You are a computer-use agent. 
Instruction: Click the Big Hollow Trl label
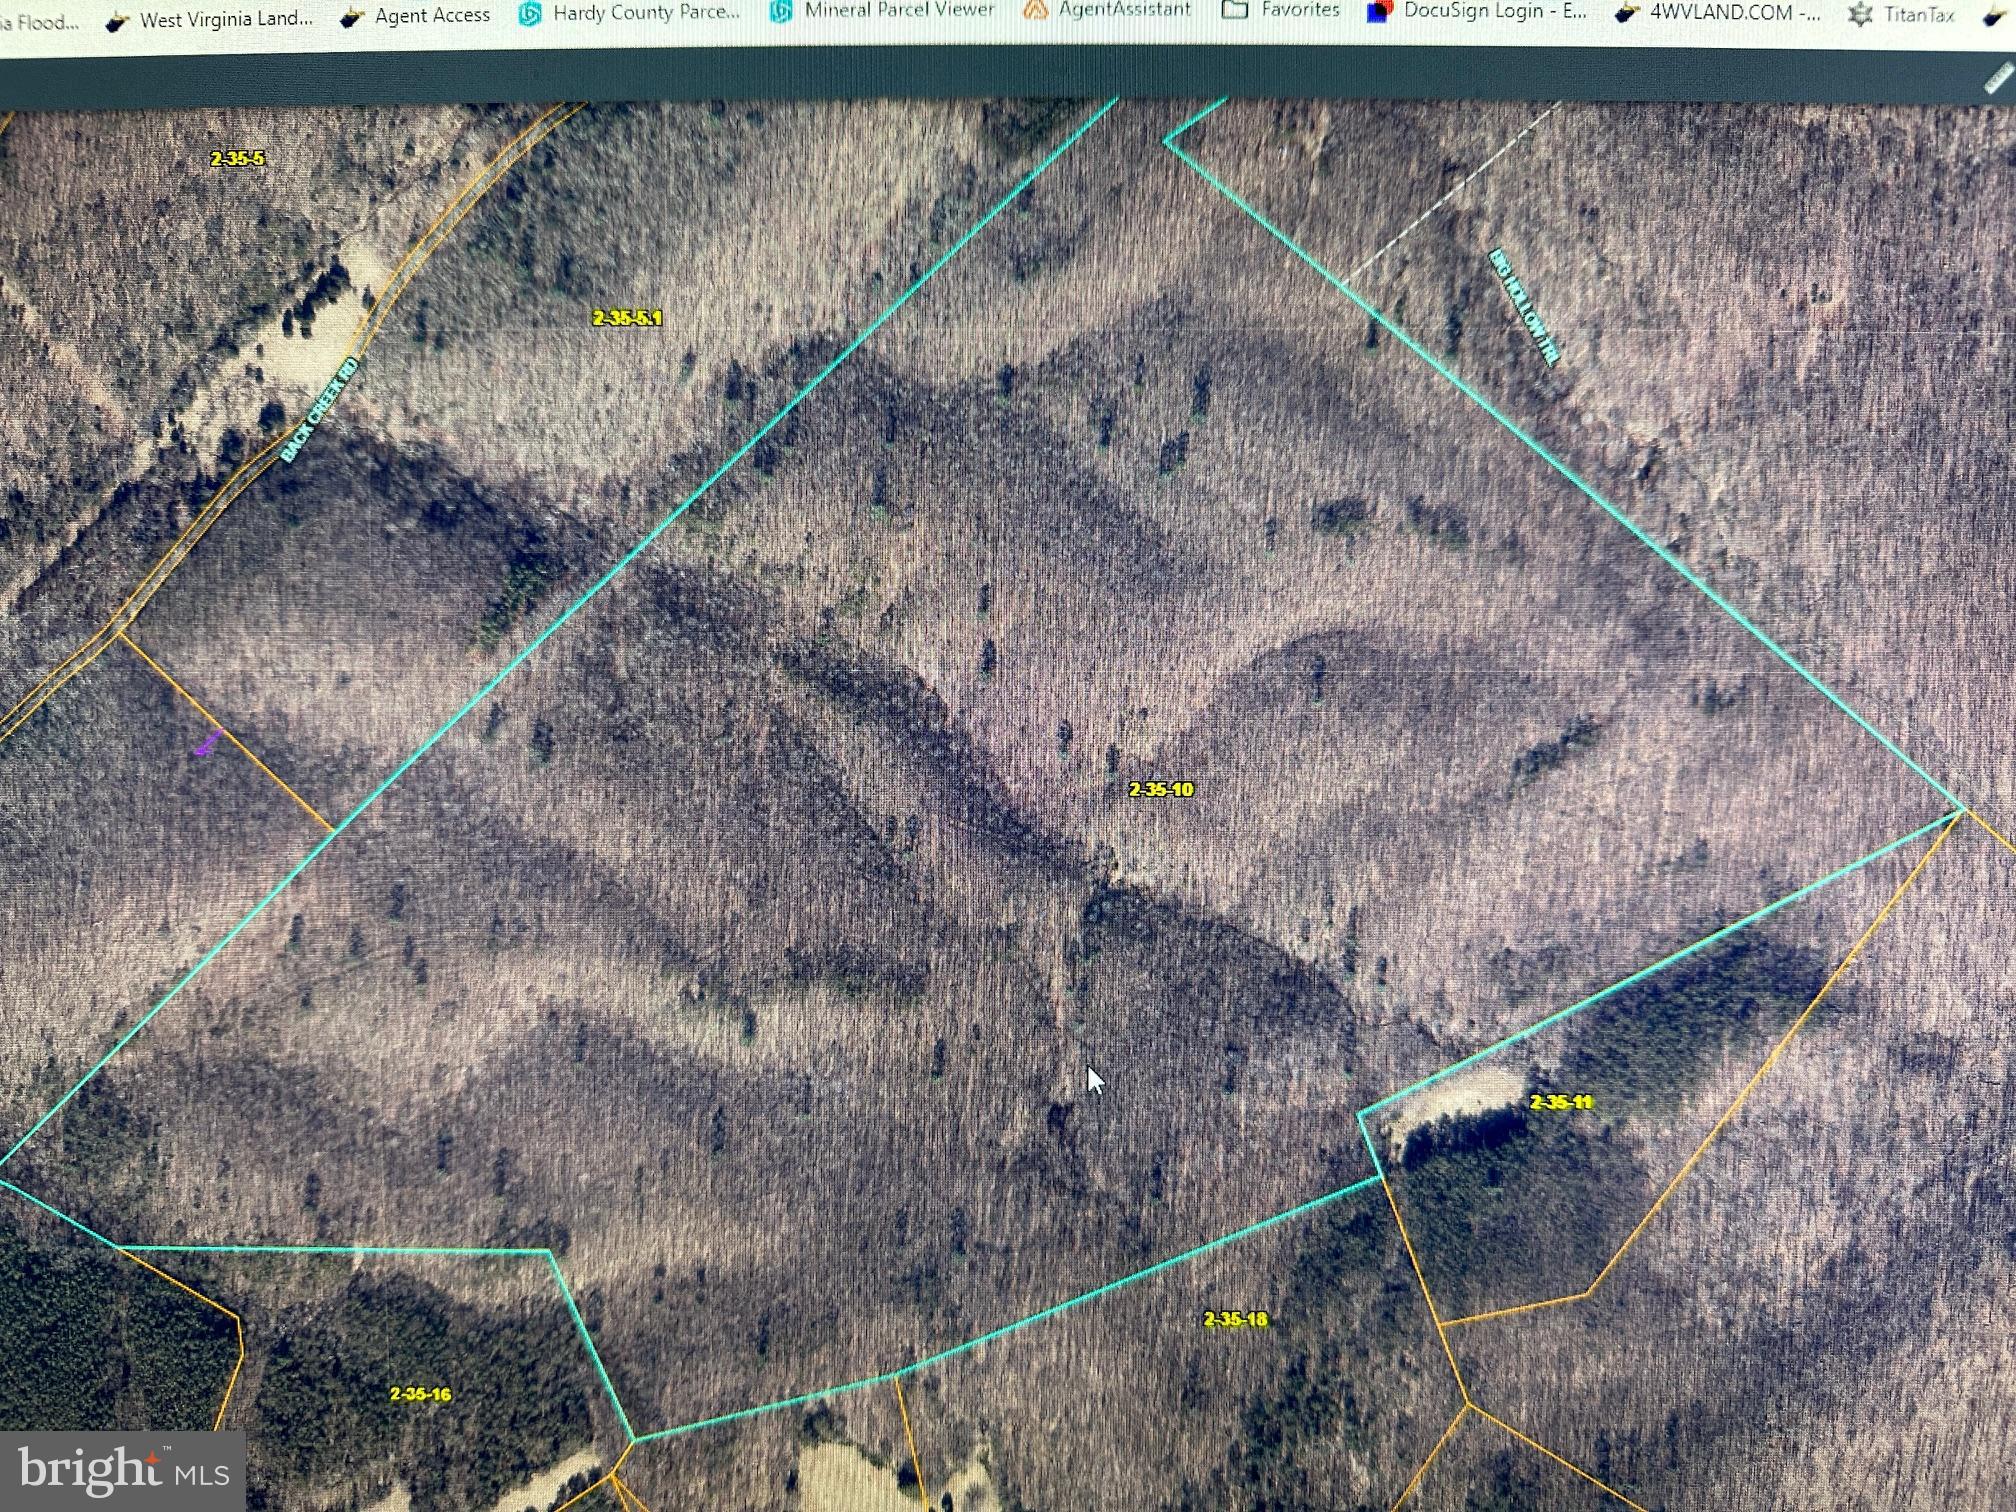coord(1524,307)
